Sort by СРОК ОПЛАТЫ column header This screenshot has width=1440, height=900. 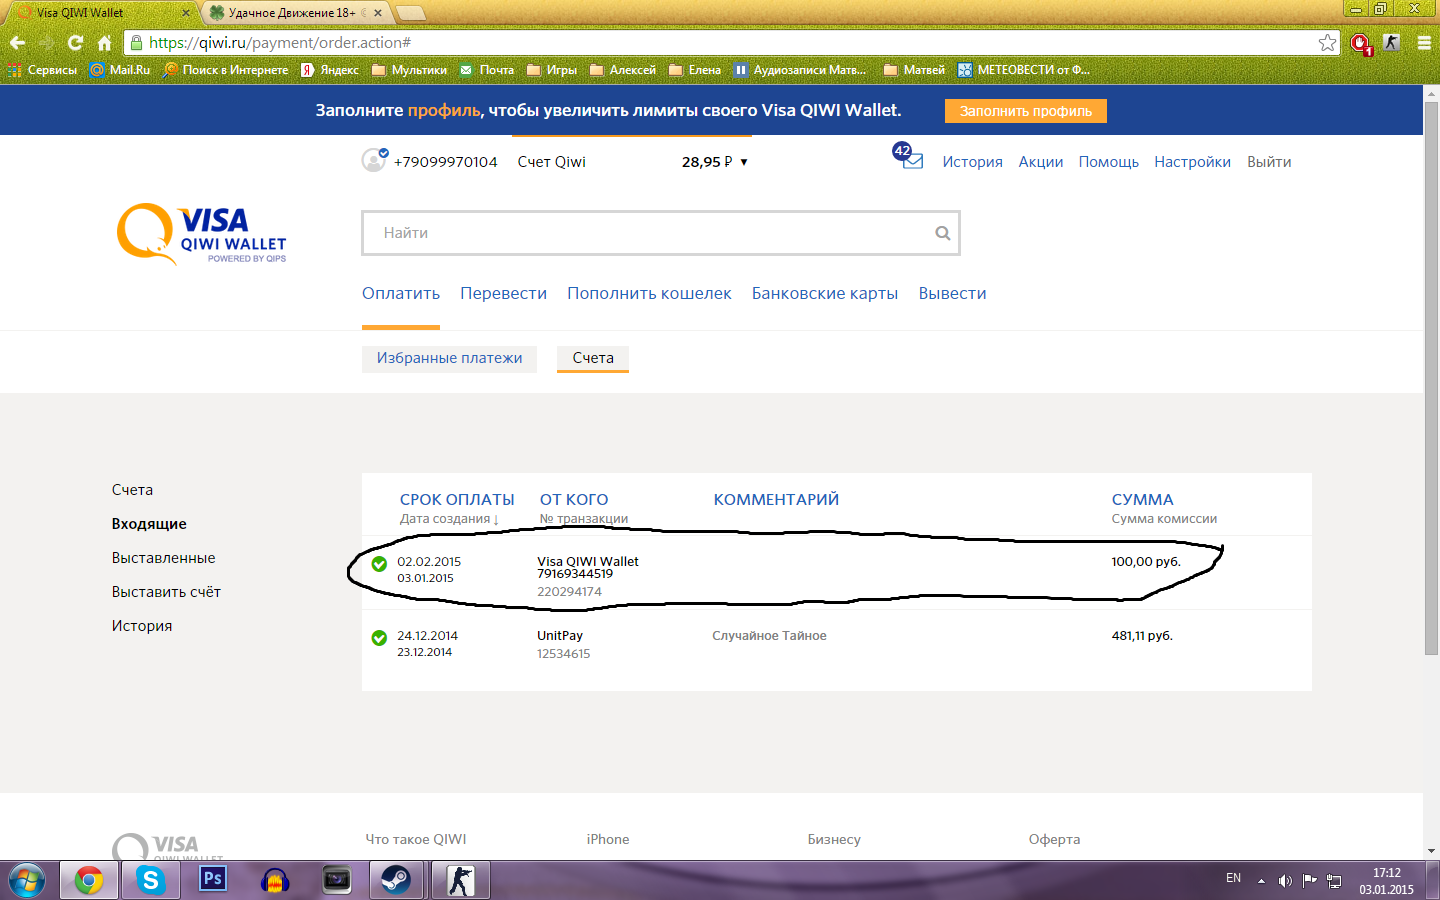click(457, 499)
